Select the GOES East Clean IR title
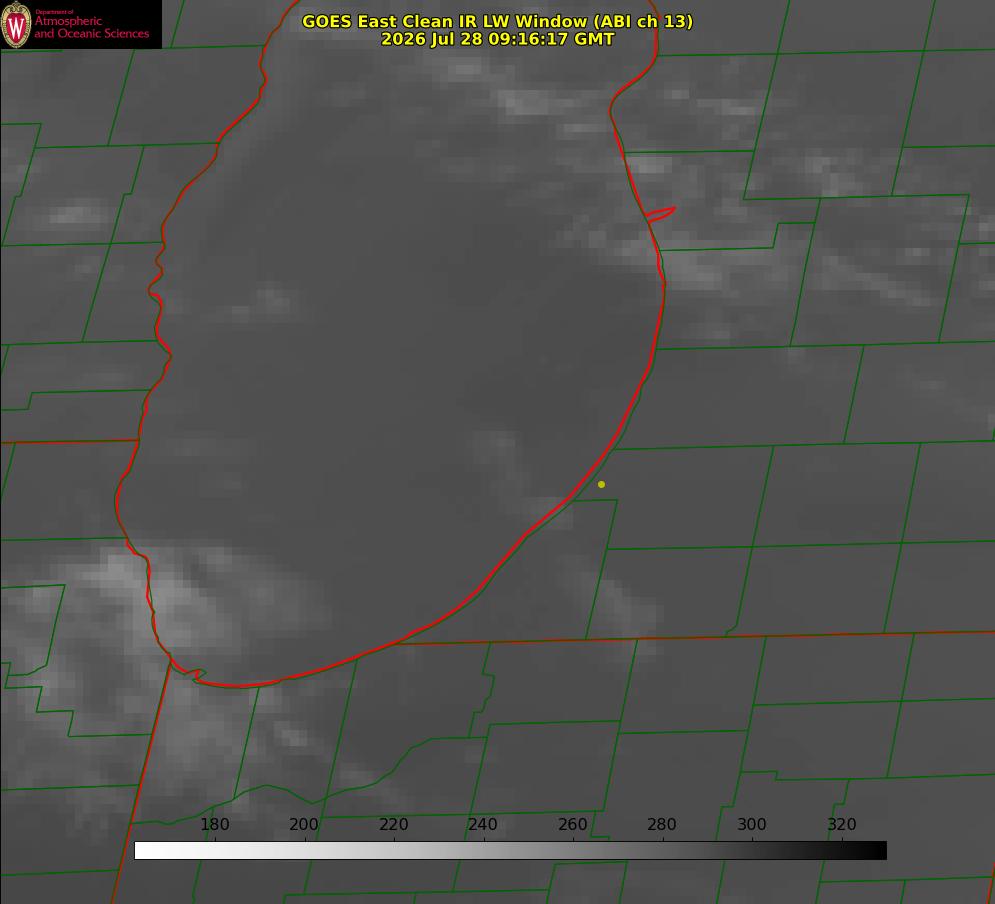 click(498, 22)
